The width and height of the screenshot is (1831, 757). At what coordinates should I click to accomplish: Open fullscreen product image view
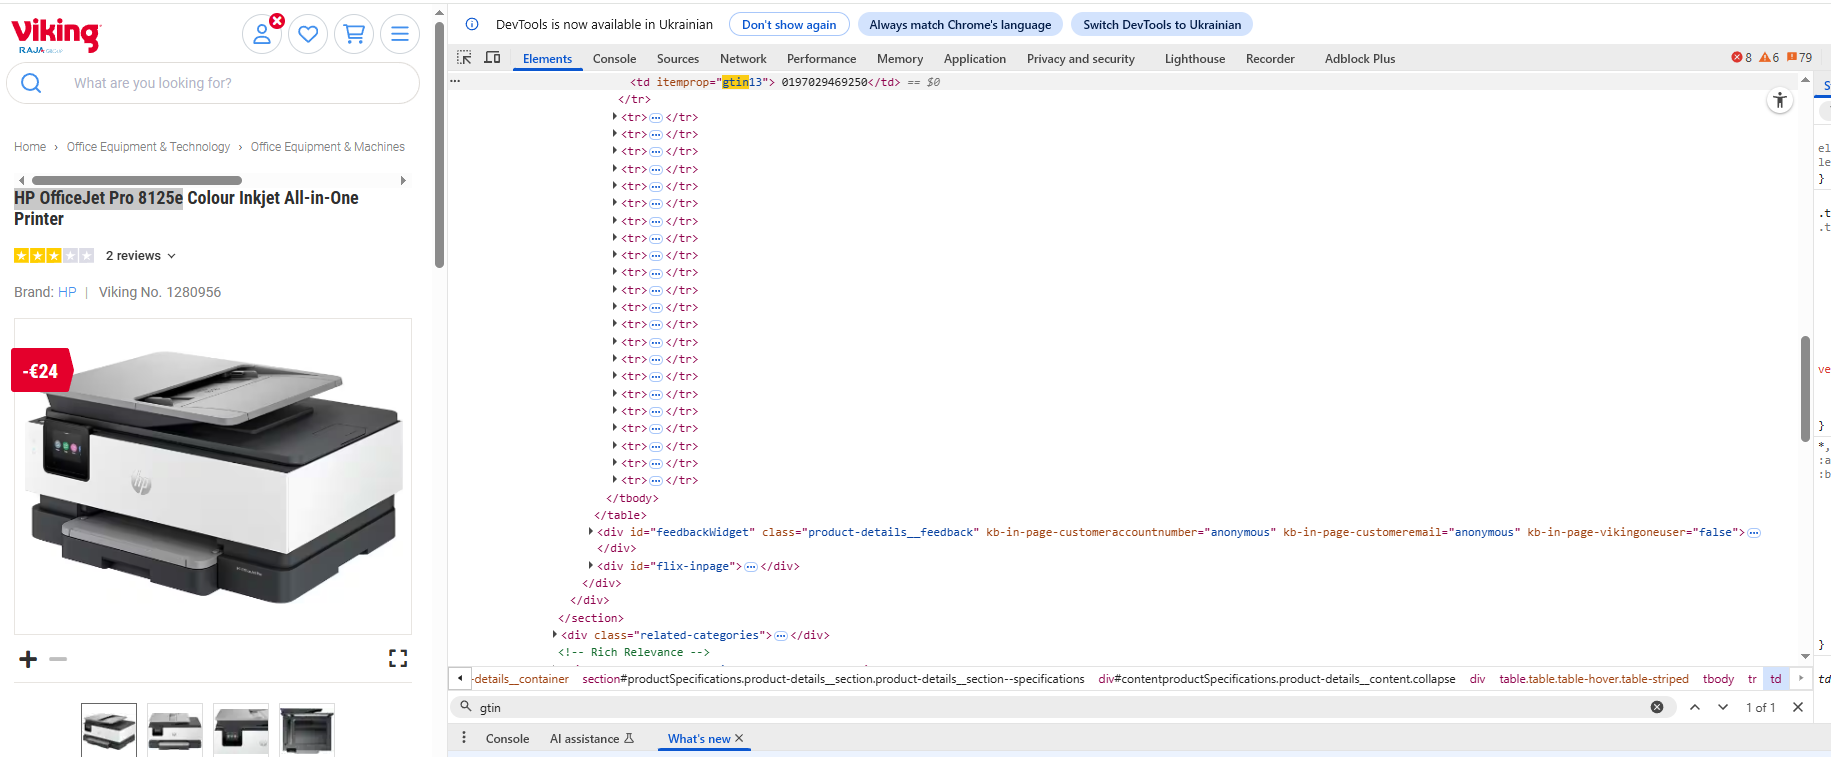(x=398, y=658)
